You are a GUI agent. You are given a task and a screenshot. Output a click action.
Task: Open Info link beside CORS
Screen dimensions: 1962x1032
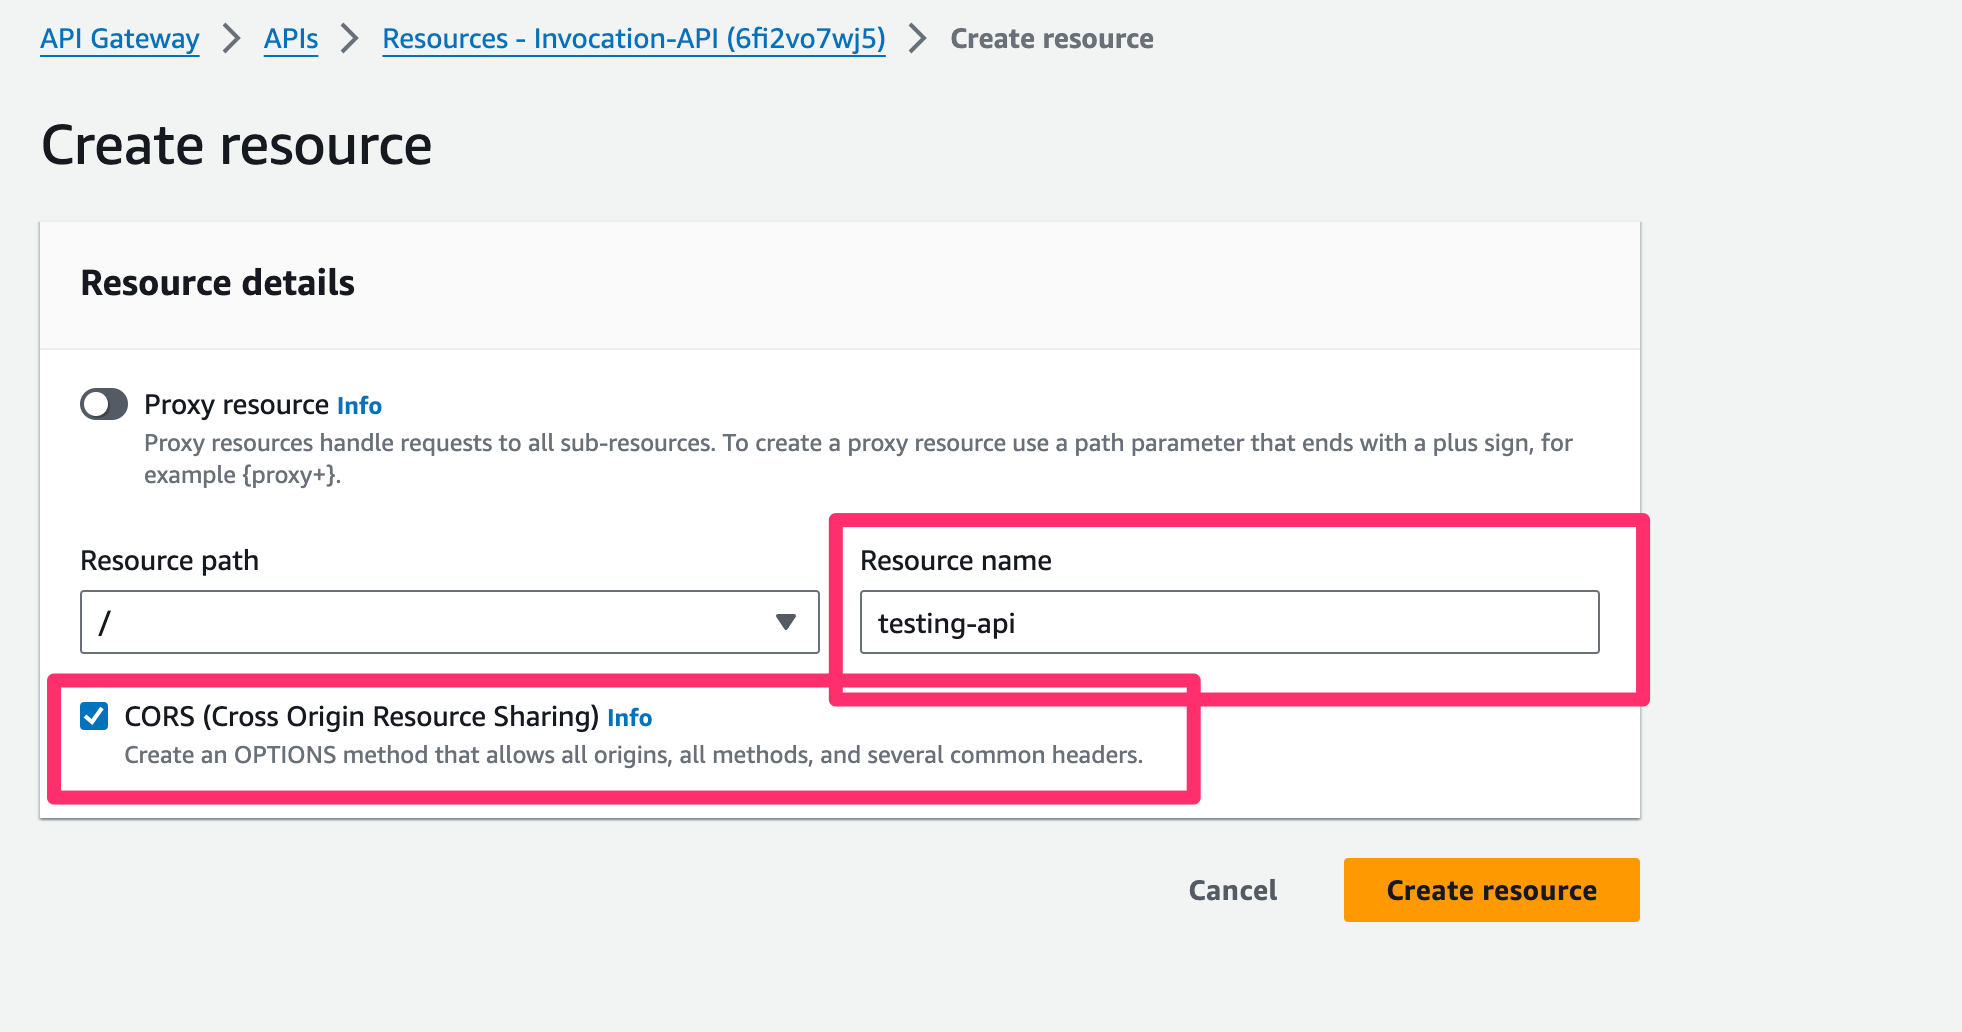pyautogui.click(x=629, y=718)
